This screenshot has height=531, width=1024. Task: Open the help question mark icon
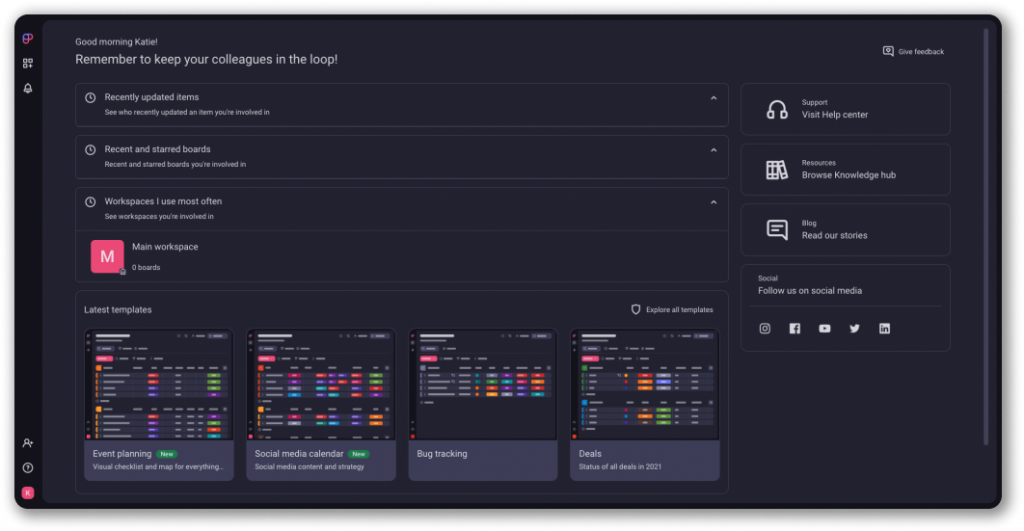(28, 467)
